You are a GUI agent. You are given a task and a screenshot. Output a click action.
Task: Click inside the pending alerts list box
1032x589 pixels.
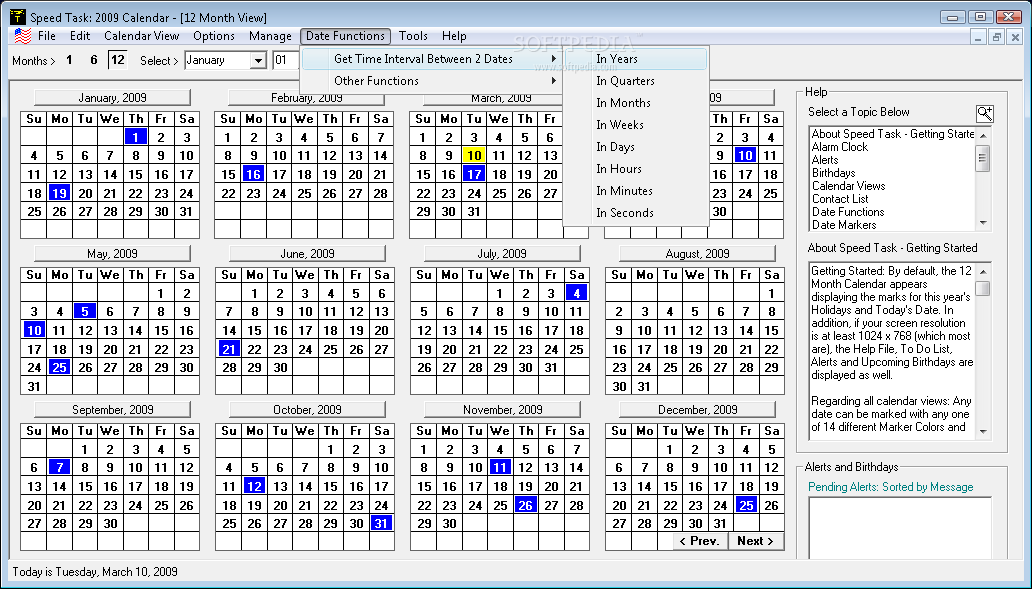pos(900,528)
